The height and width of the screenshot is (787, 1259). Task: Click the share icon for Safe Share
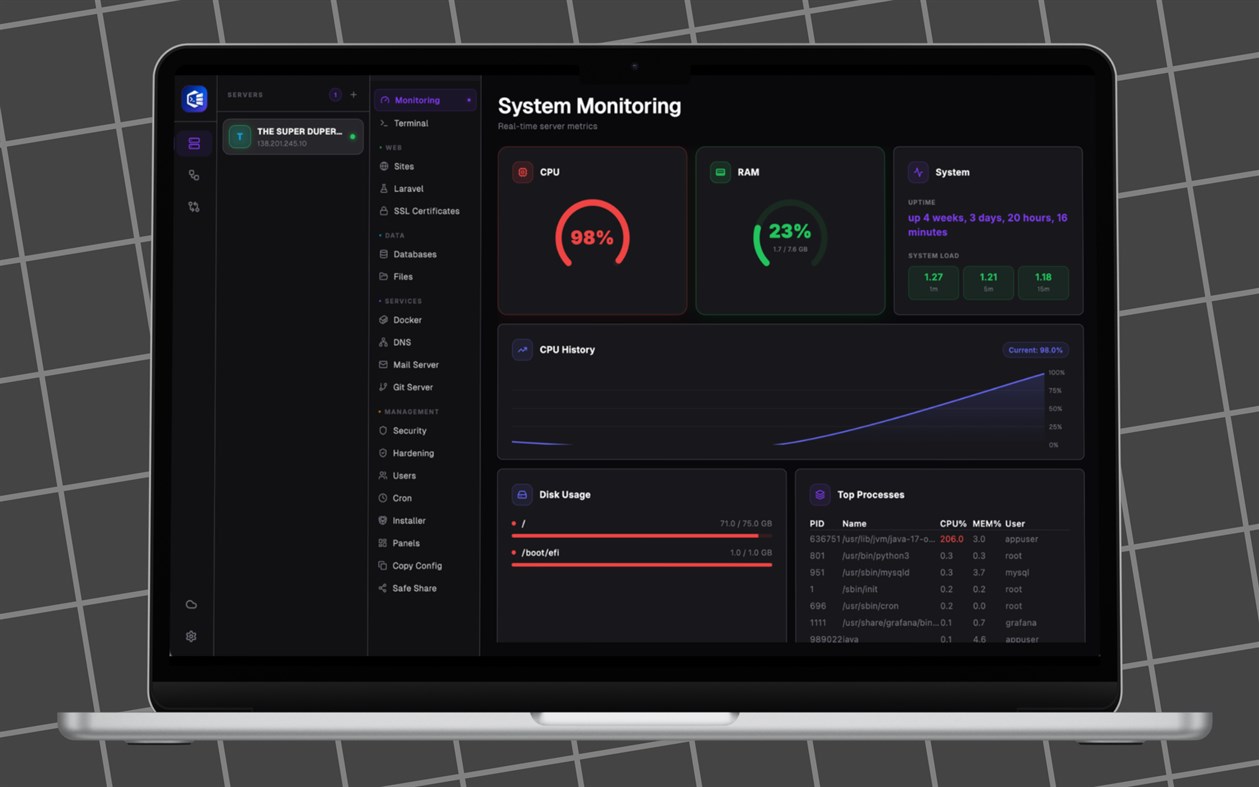[x=384, y=588]
